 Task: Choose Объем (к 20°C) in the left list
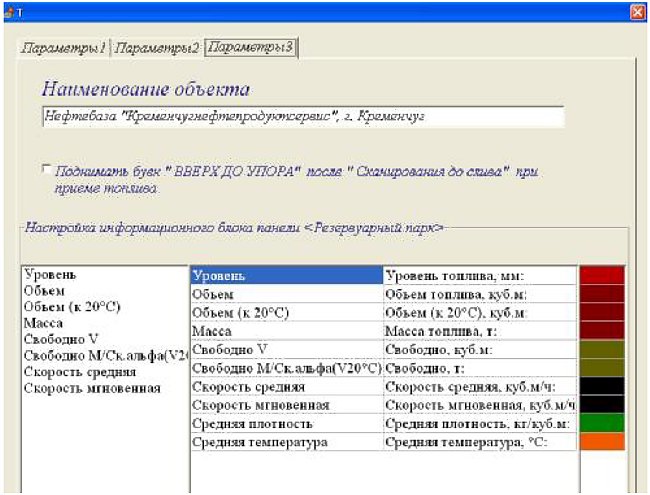[x=72, y=307]
